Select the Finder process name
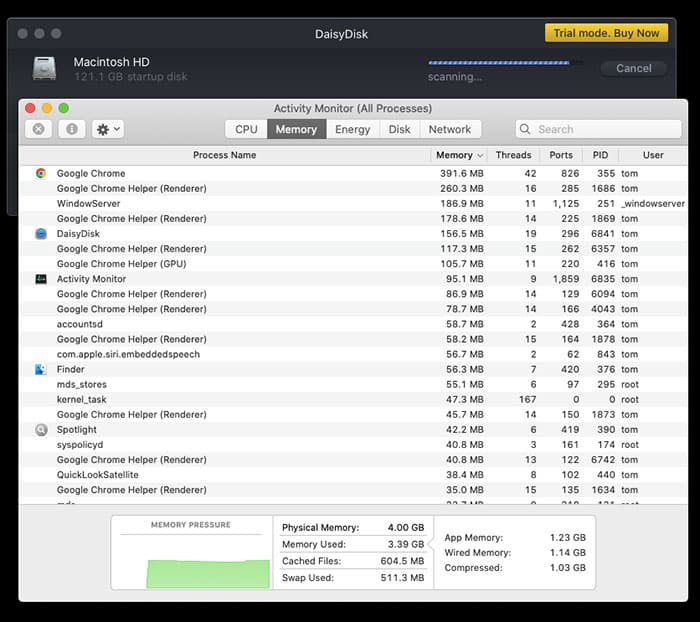Viewport: 700px width, 622px height. tap(71, 369)
